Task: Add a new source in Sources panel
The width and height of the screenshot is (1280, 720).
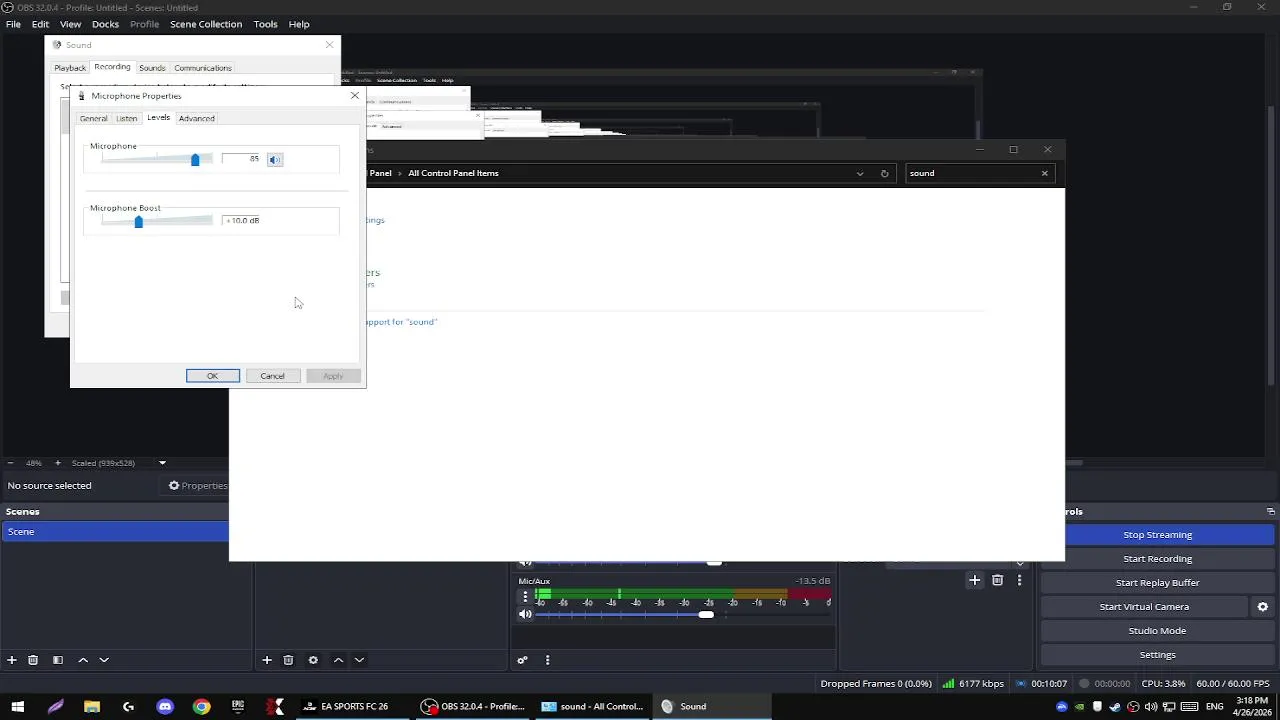Action: 267,660
